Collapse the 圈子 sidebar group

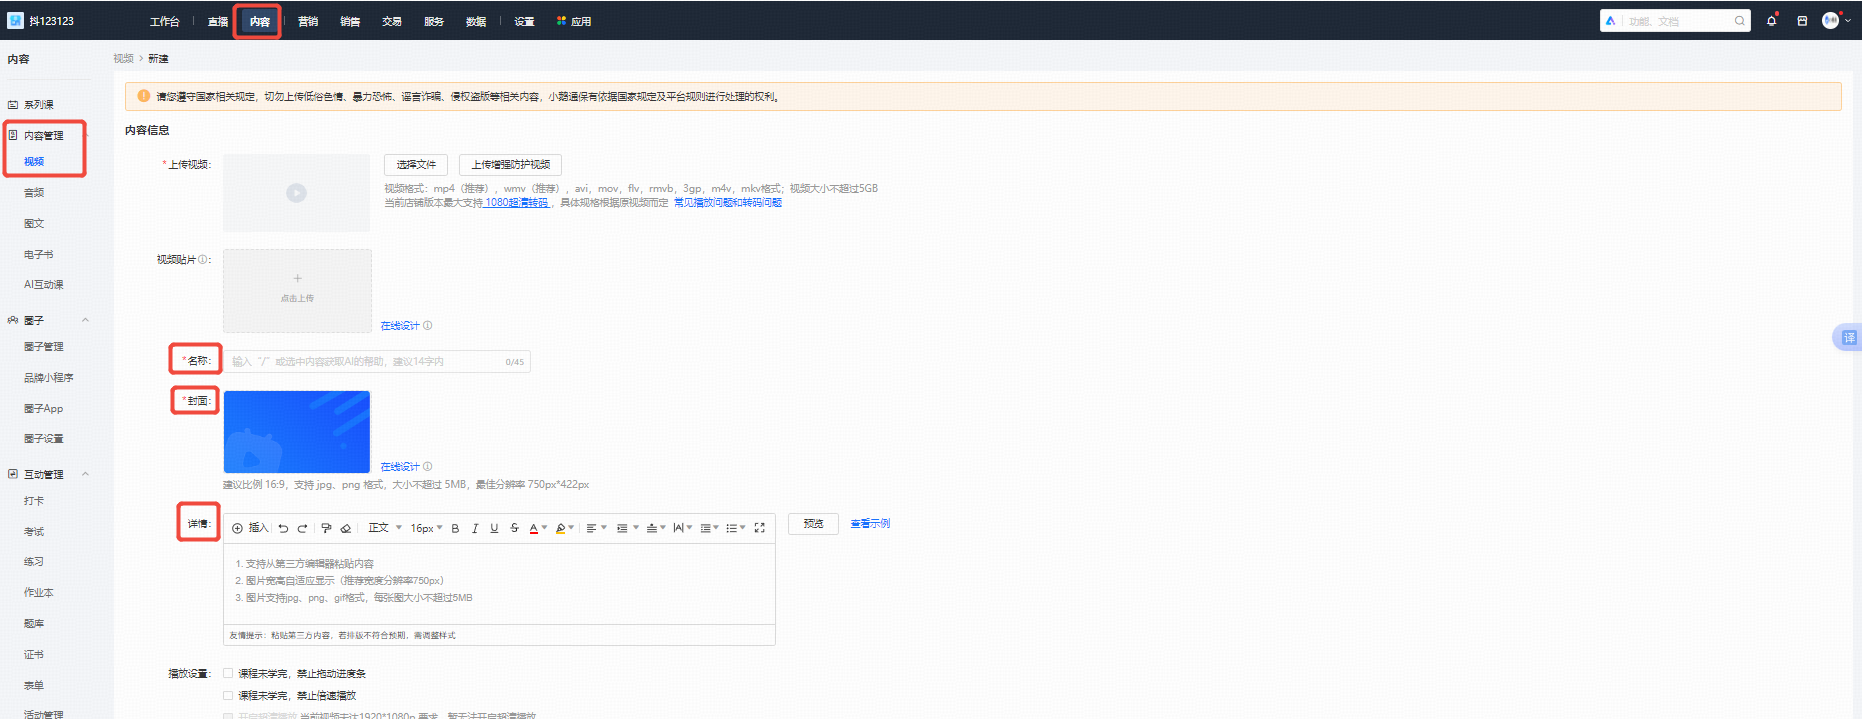pyautogui.click(x=85, y=320)
